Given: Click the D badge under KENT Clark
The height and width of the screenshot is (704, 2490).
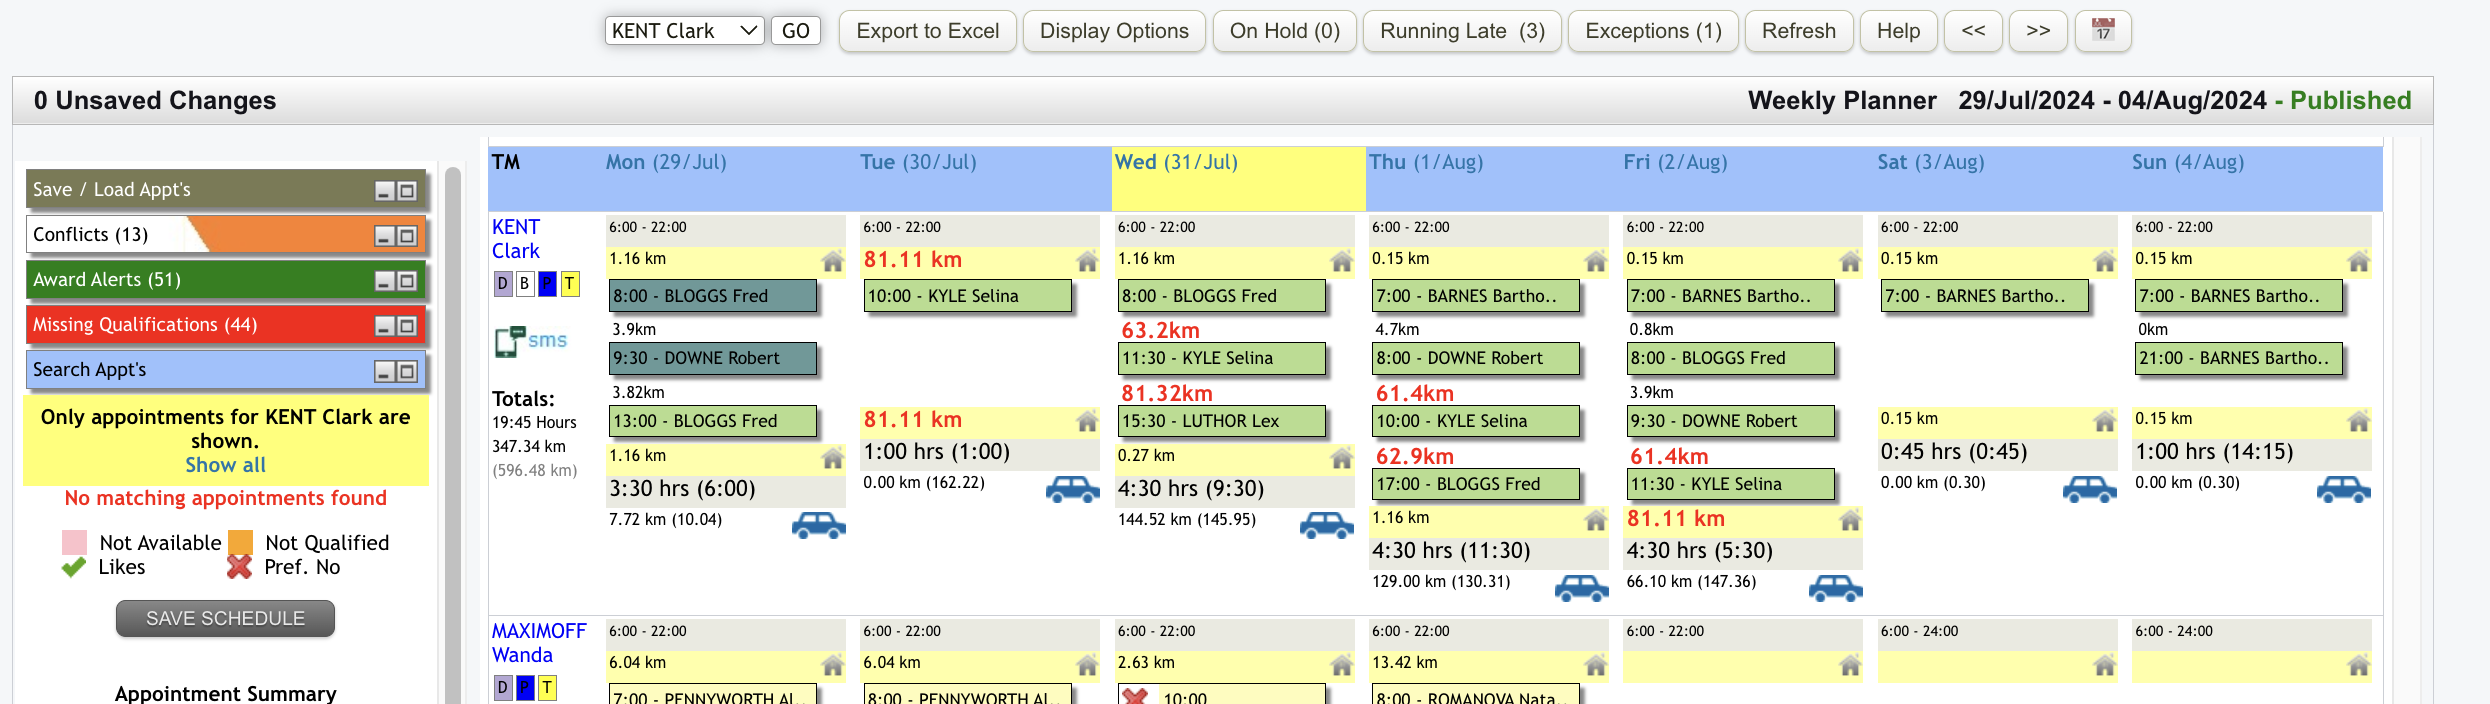Looking at the screenshot, I should (x=503, y=284).
